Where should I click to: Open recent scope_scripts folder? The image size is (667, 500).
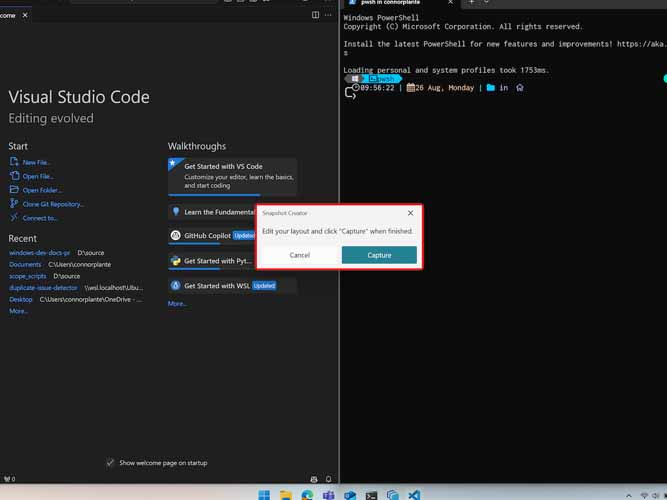tap(28, 276)
